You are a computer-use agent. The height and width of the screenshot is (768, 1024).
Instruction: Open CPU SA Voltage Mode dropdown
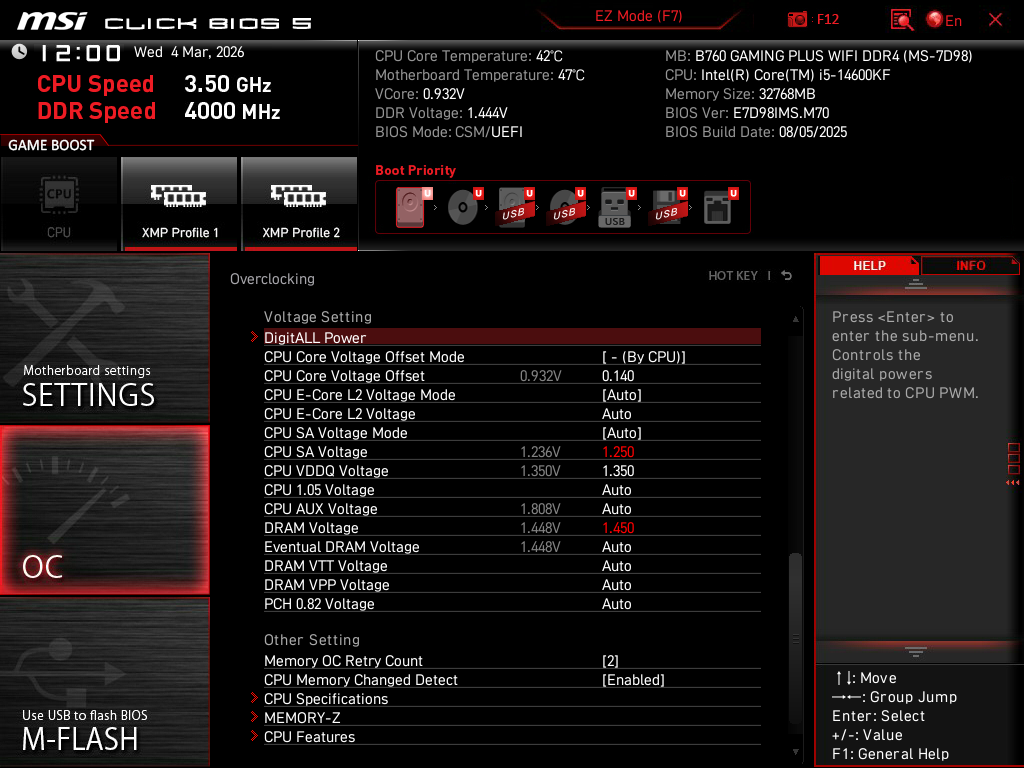click(622, 433)
